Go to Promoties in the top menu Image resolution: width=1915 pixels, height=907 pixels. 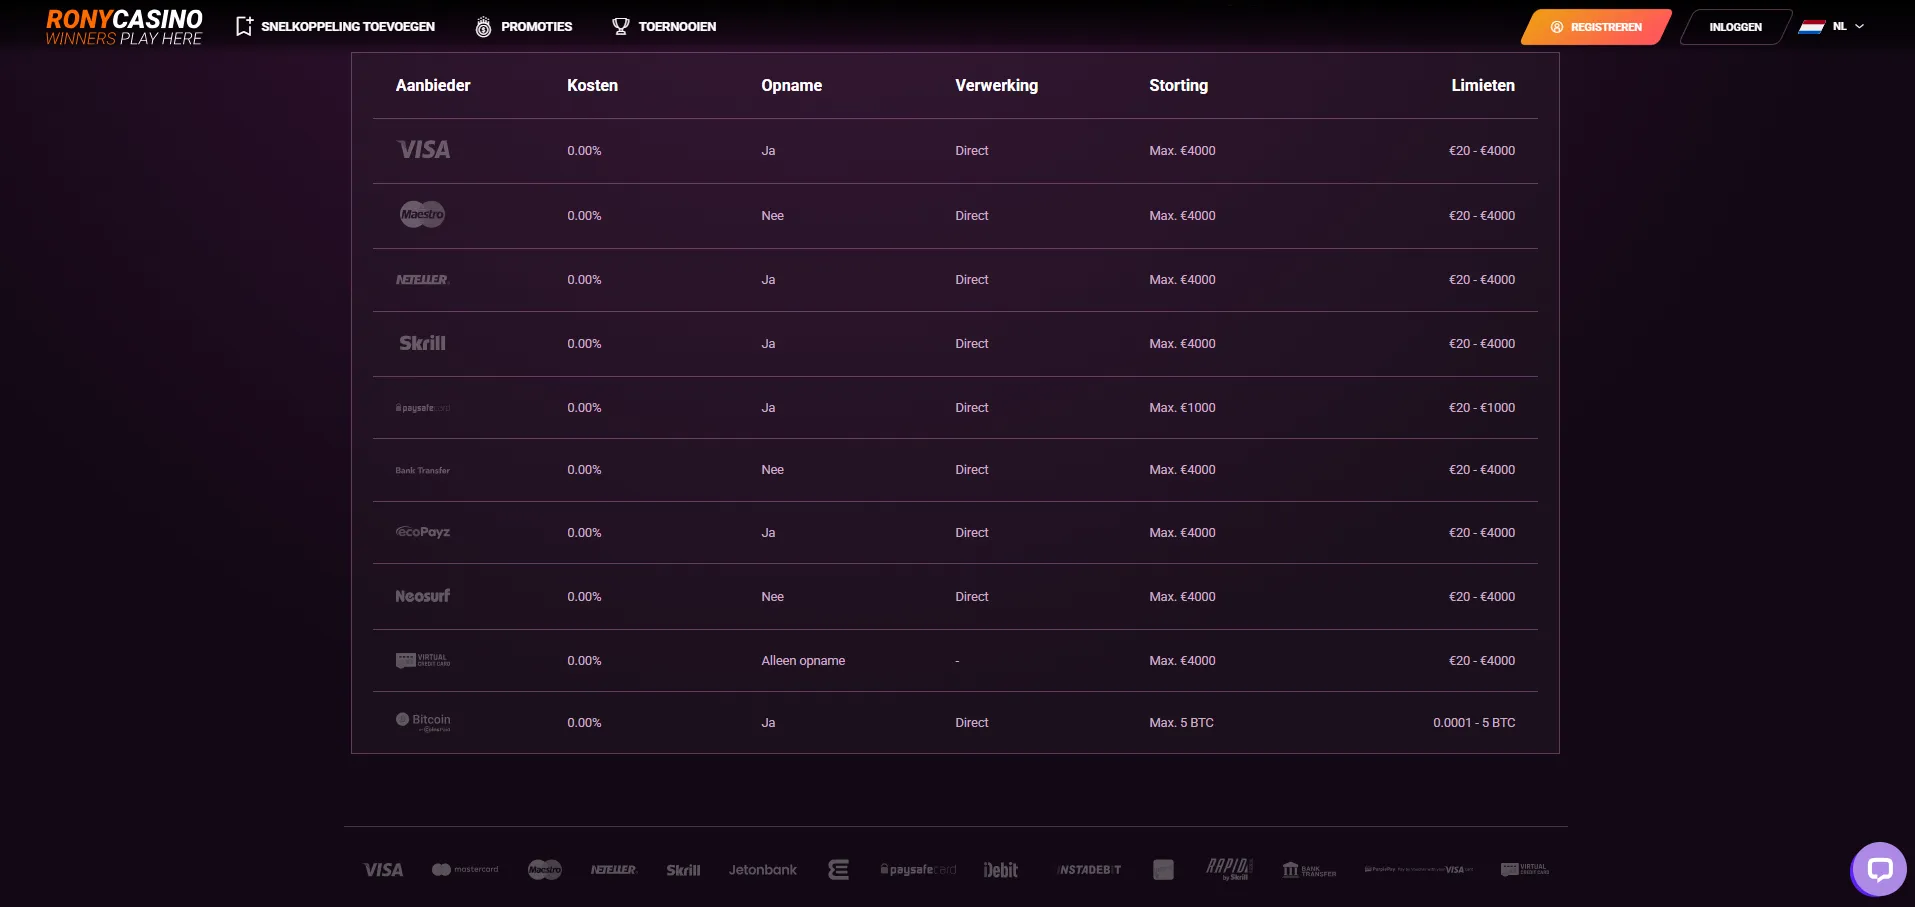524,27
